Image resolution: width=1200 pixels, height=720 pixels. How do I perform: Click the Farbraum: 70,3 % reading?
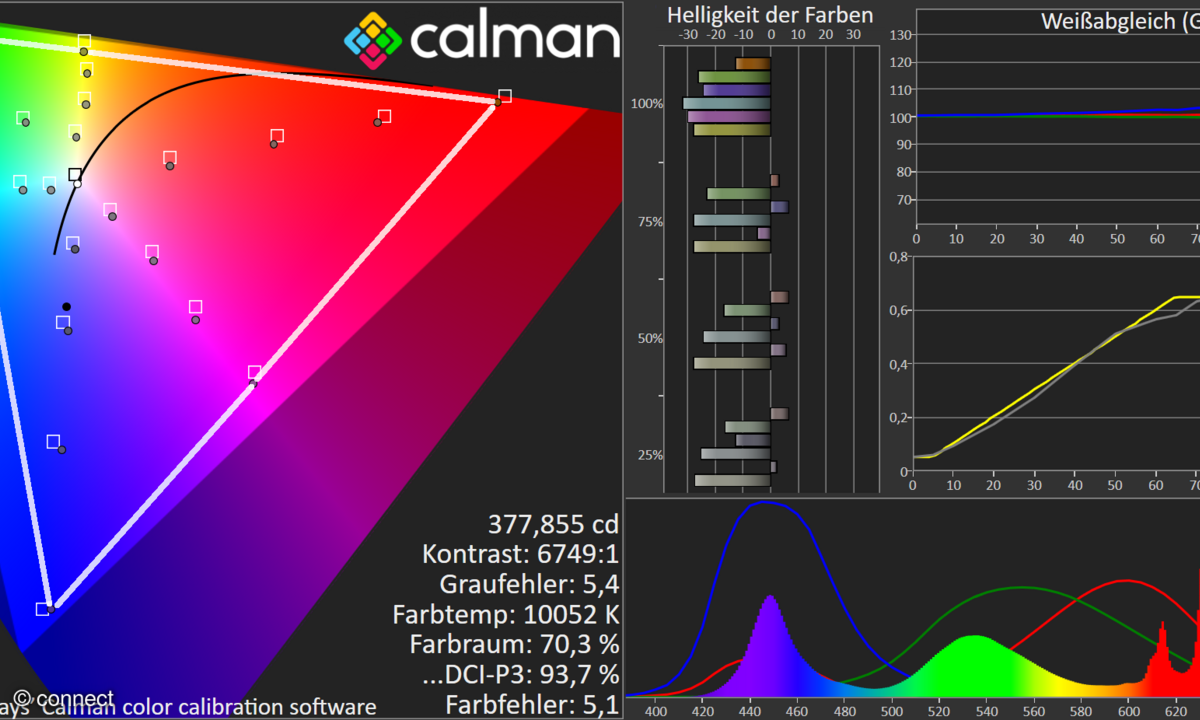[x=514, y=644]
